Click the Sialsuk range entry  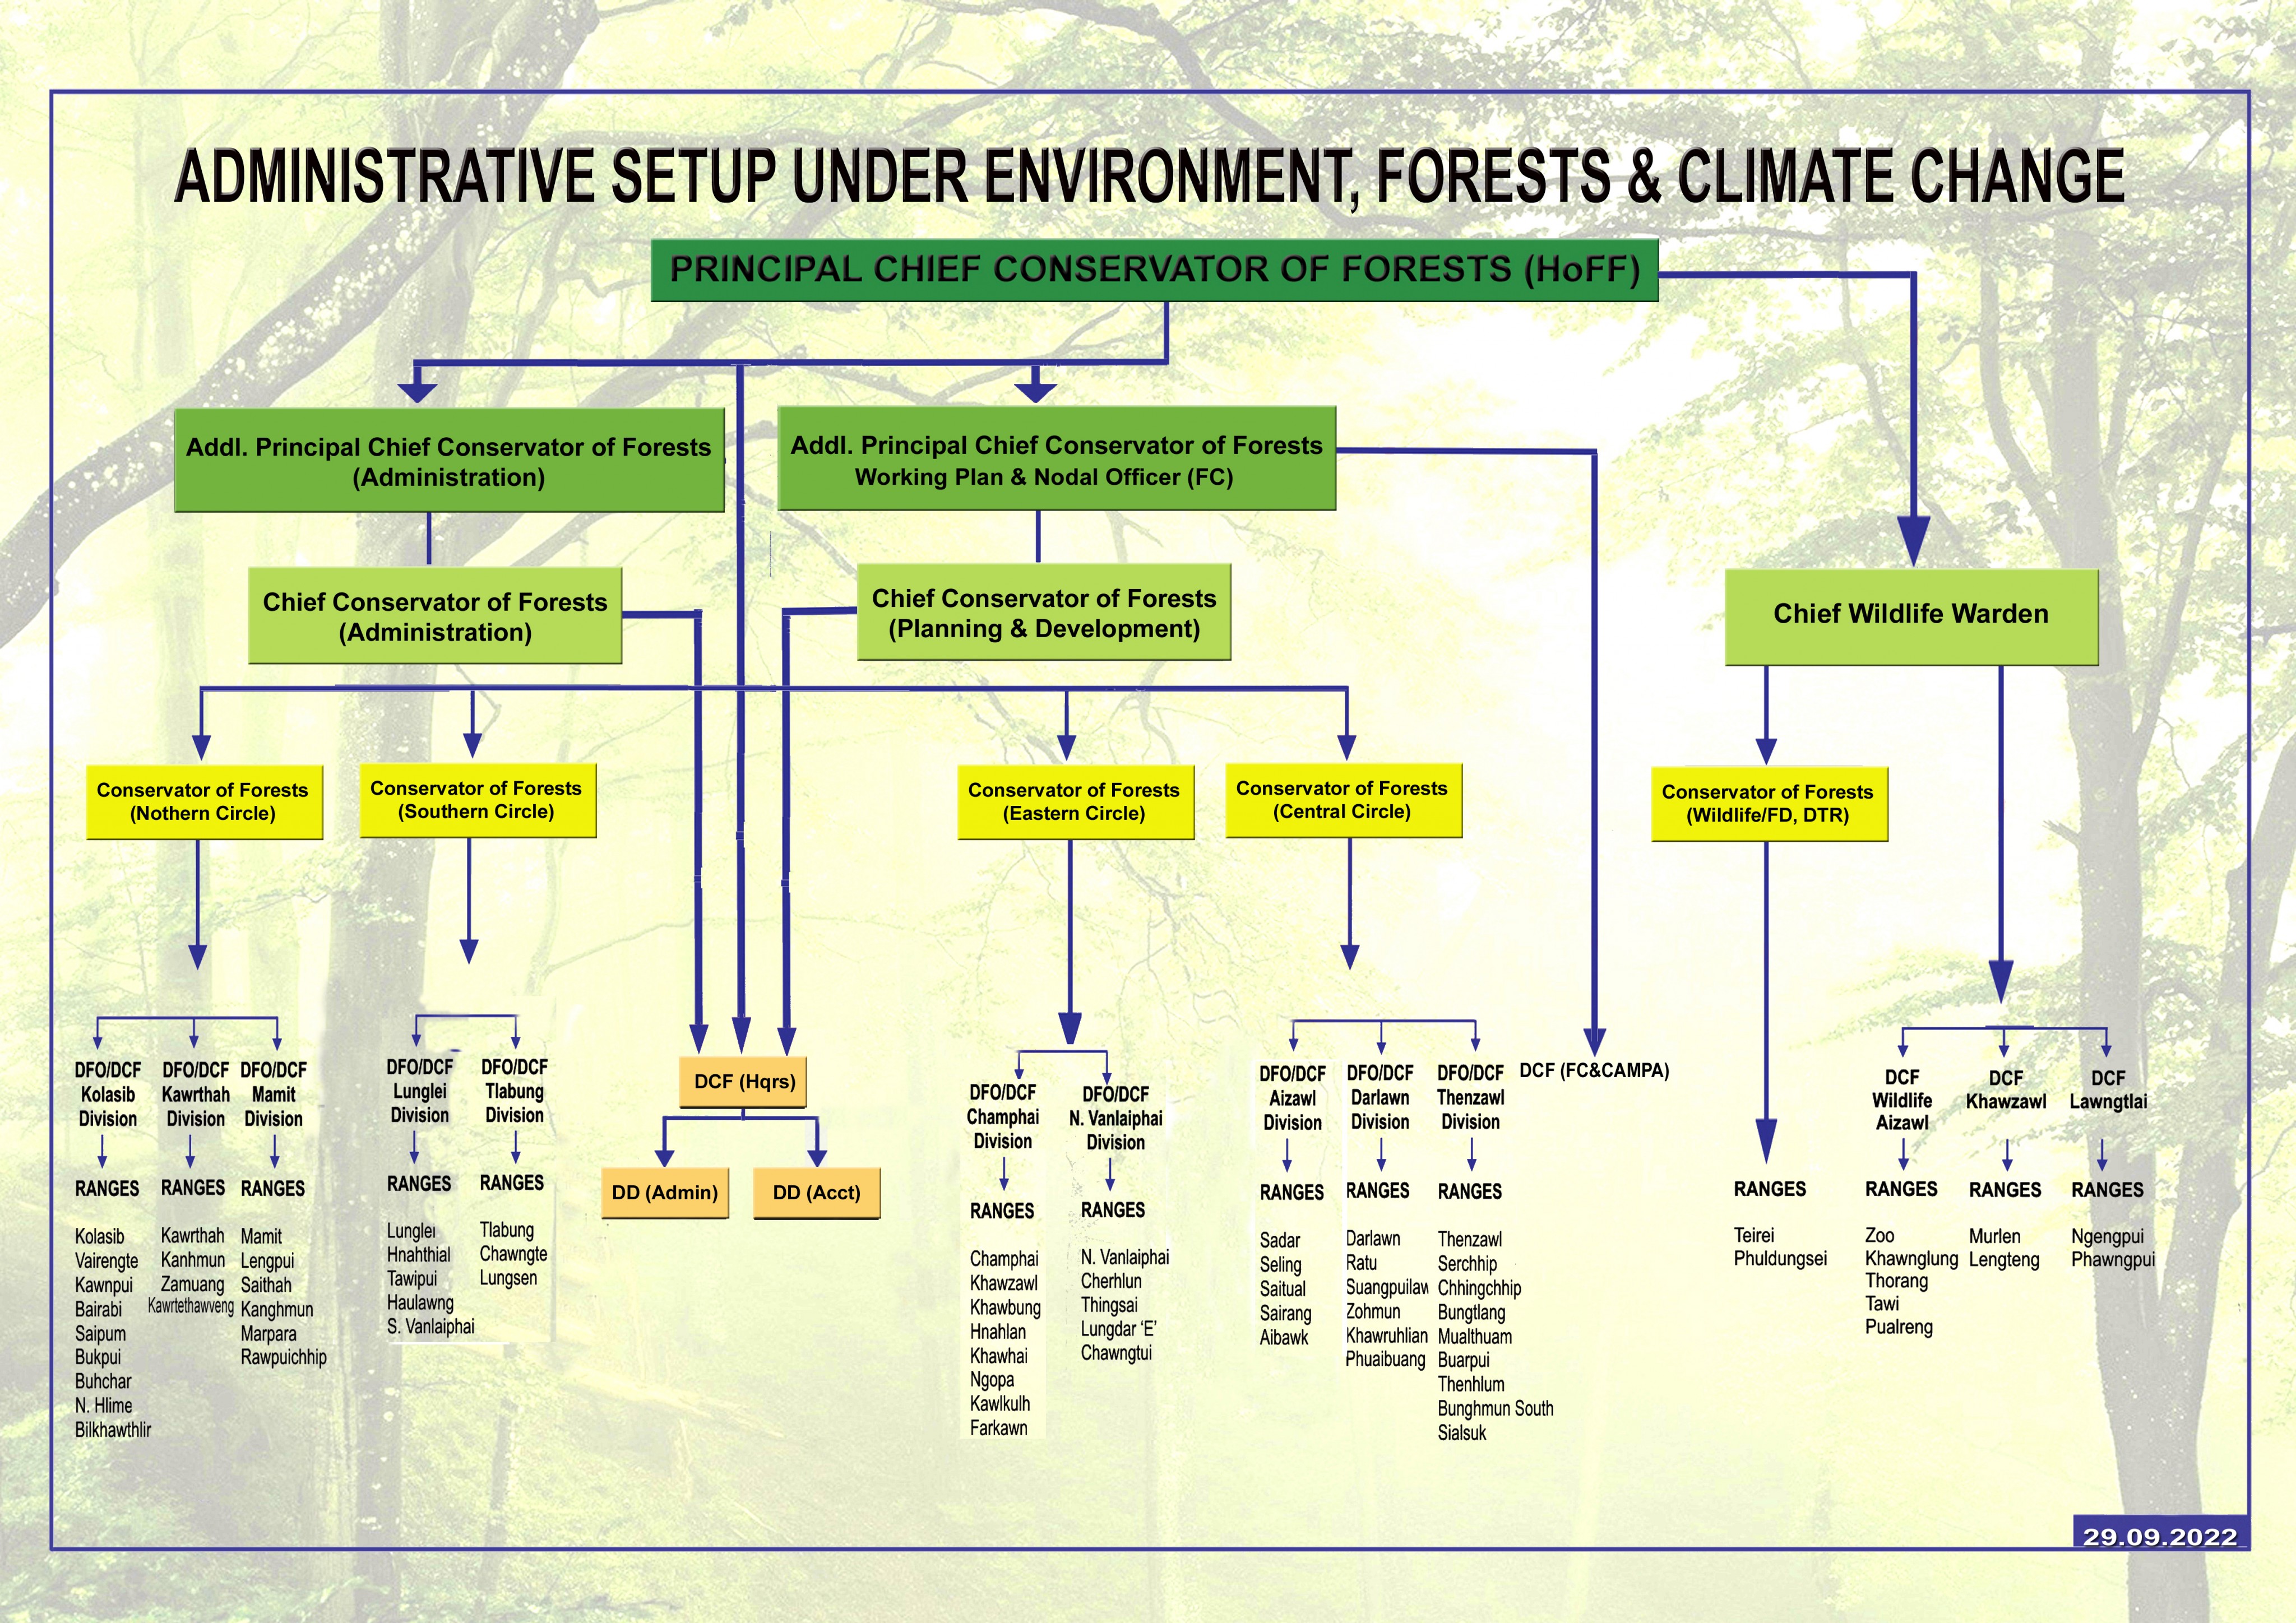(1462, 1433)
